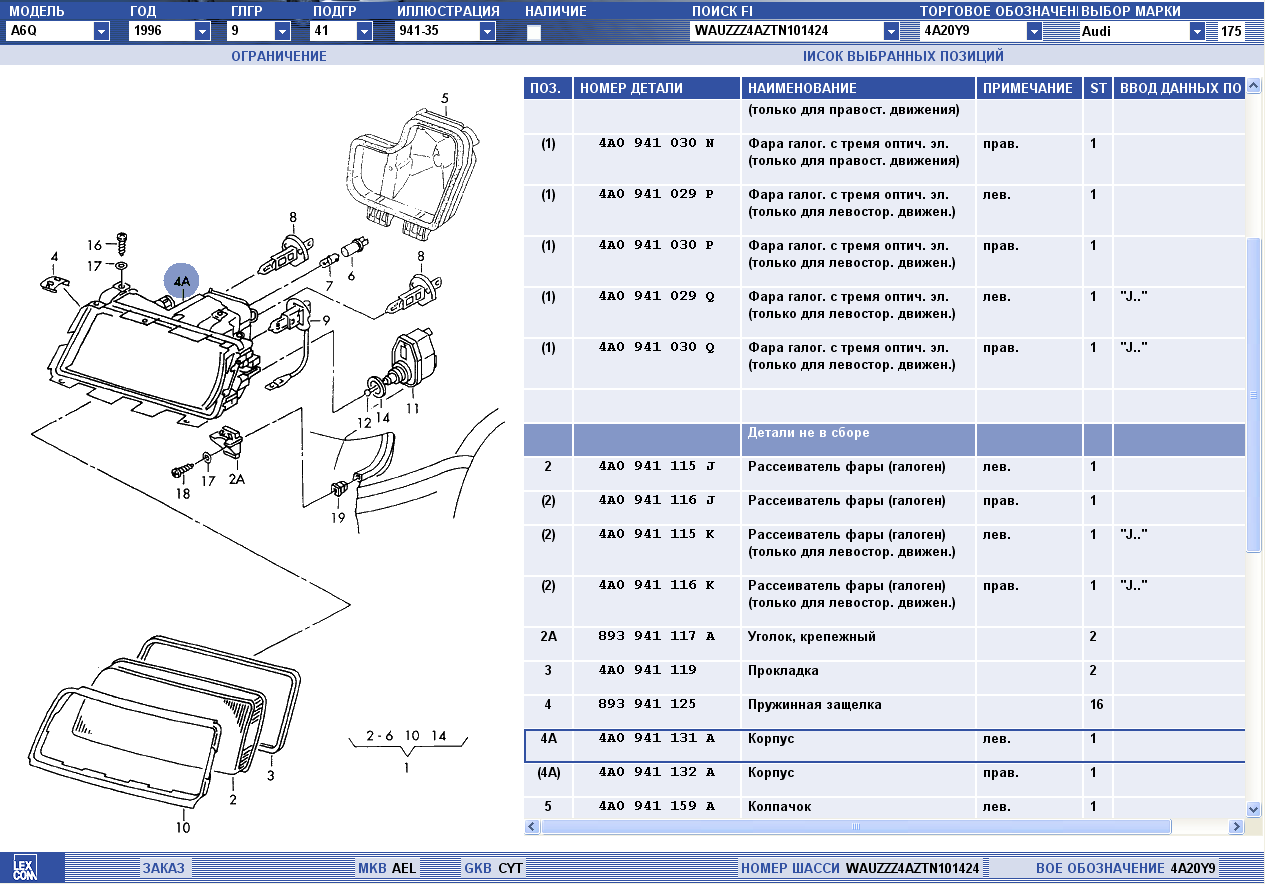Select callout number 5 in the diagram
1265x884 pixels.
click(445, 98)
